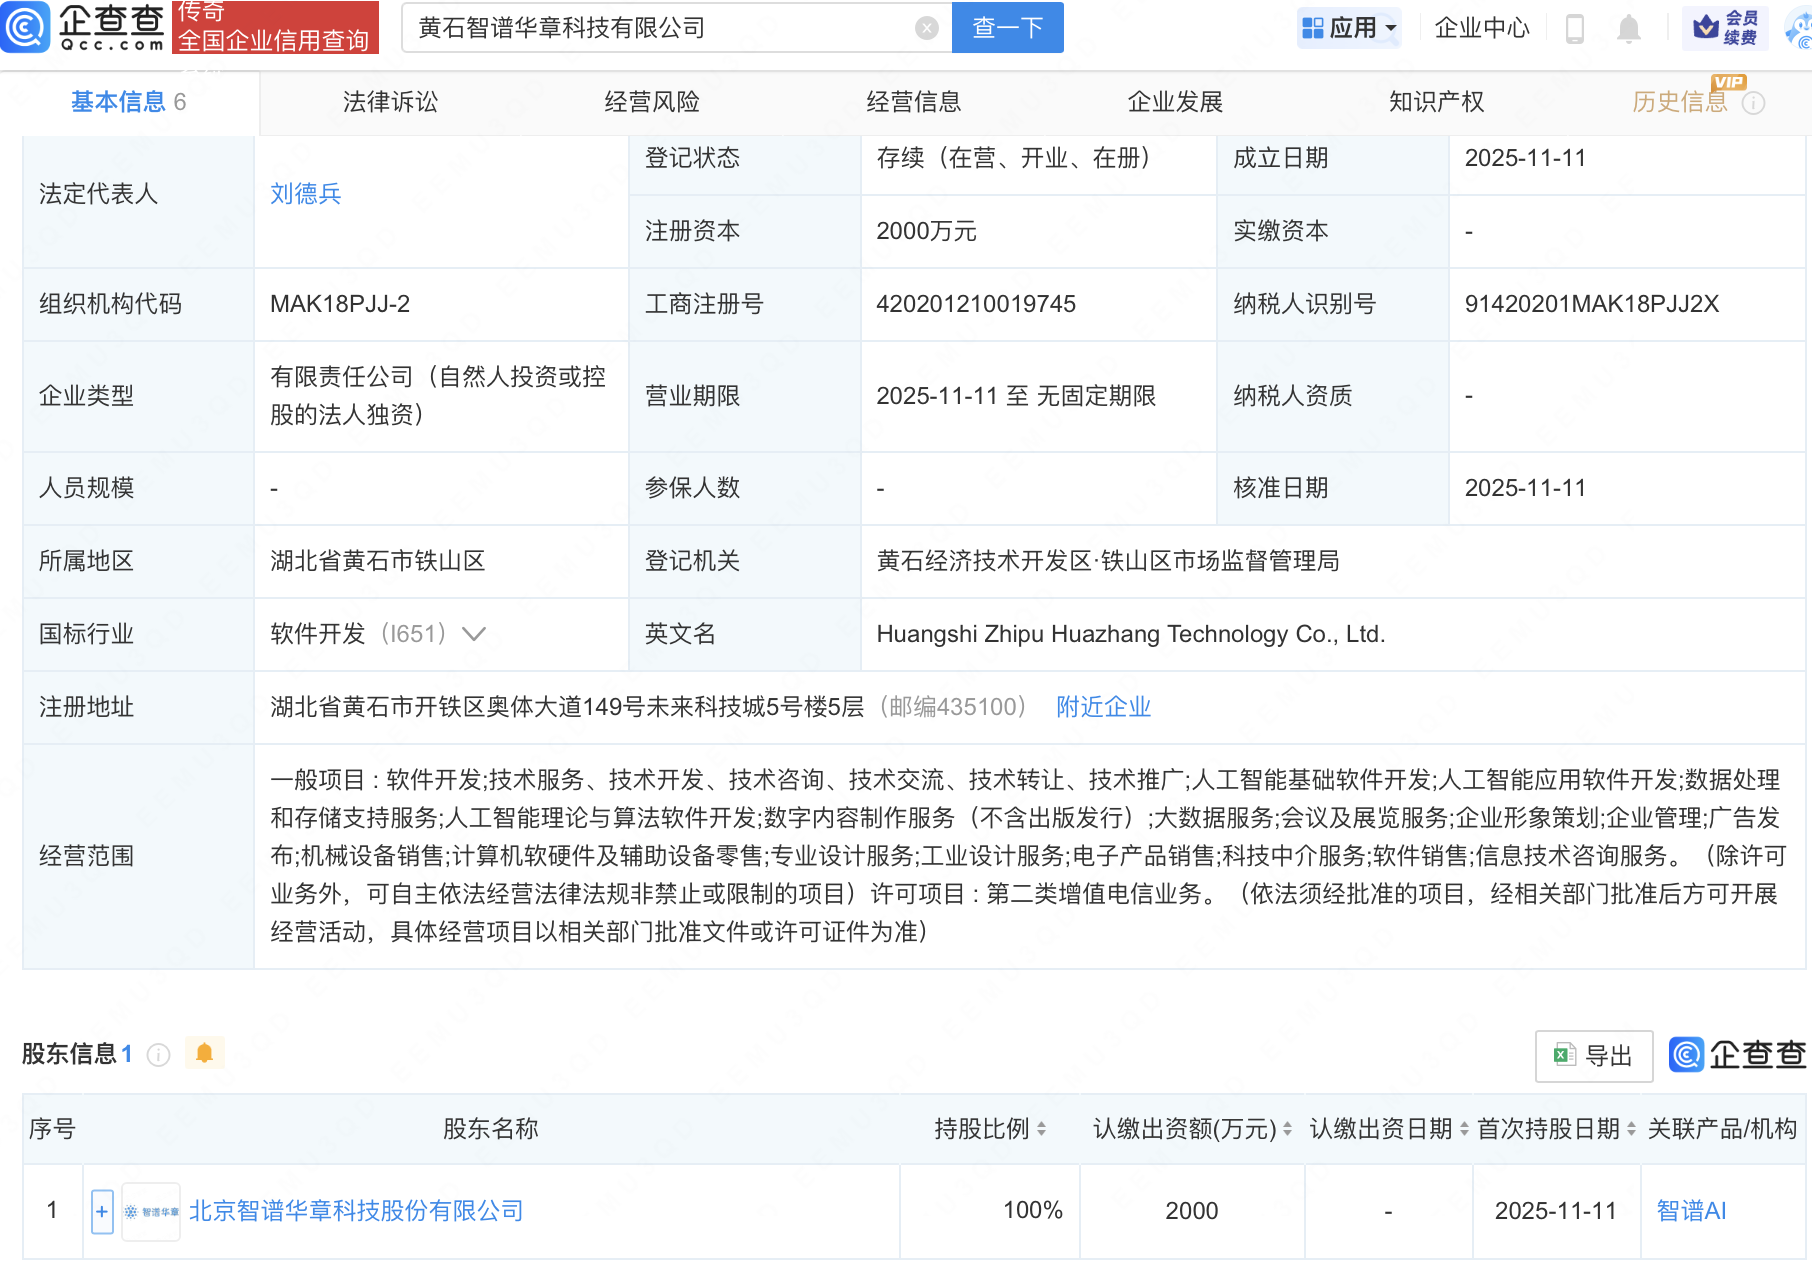1812x1262 pixels.
Task: Sort by 认缴出资额(万元) column
Action: 1287,1129
